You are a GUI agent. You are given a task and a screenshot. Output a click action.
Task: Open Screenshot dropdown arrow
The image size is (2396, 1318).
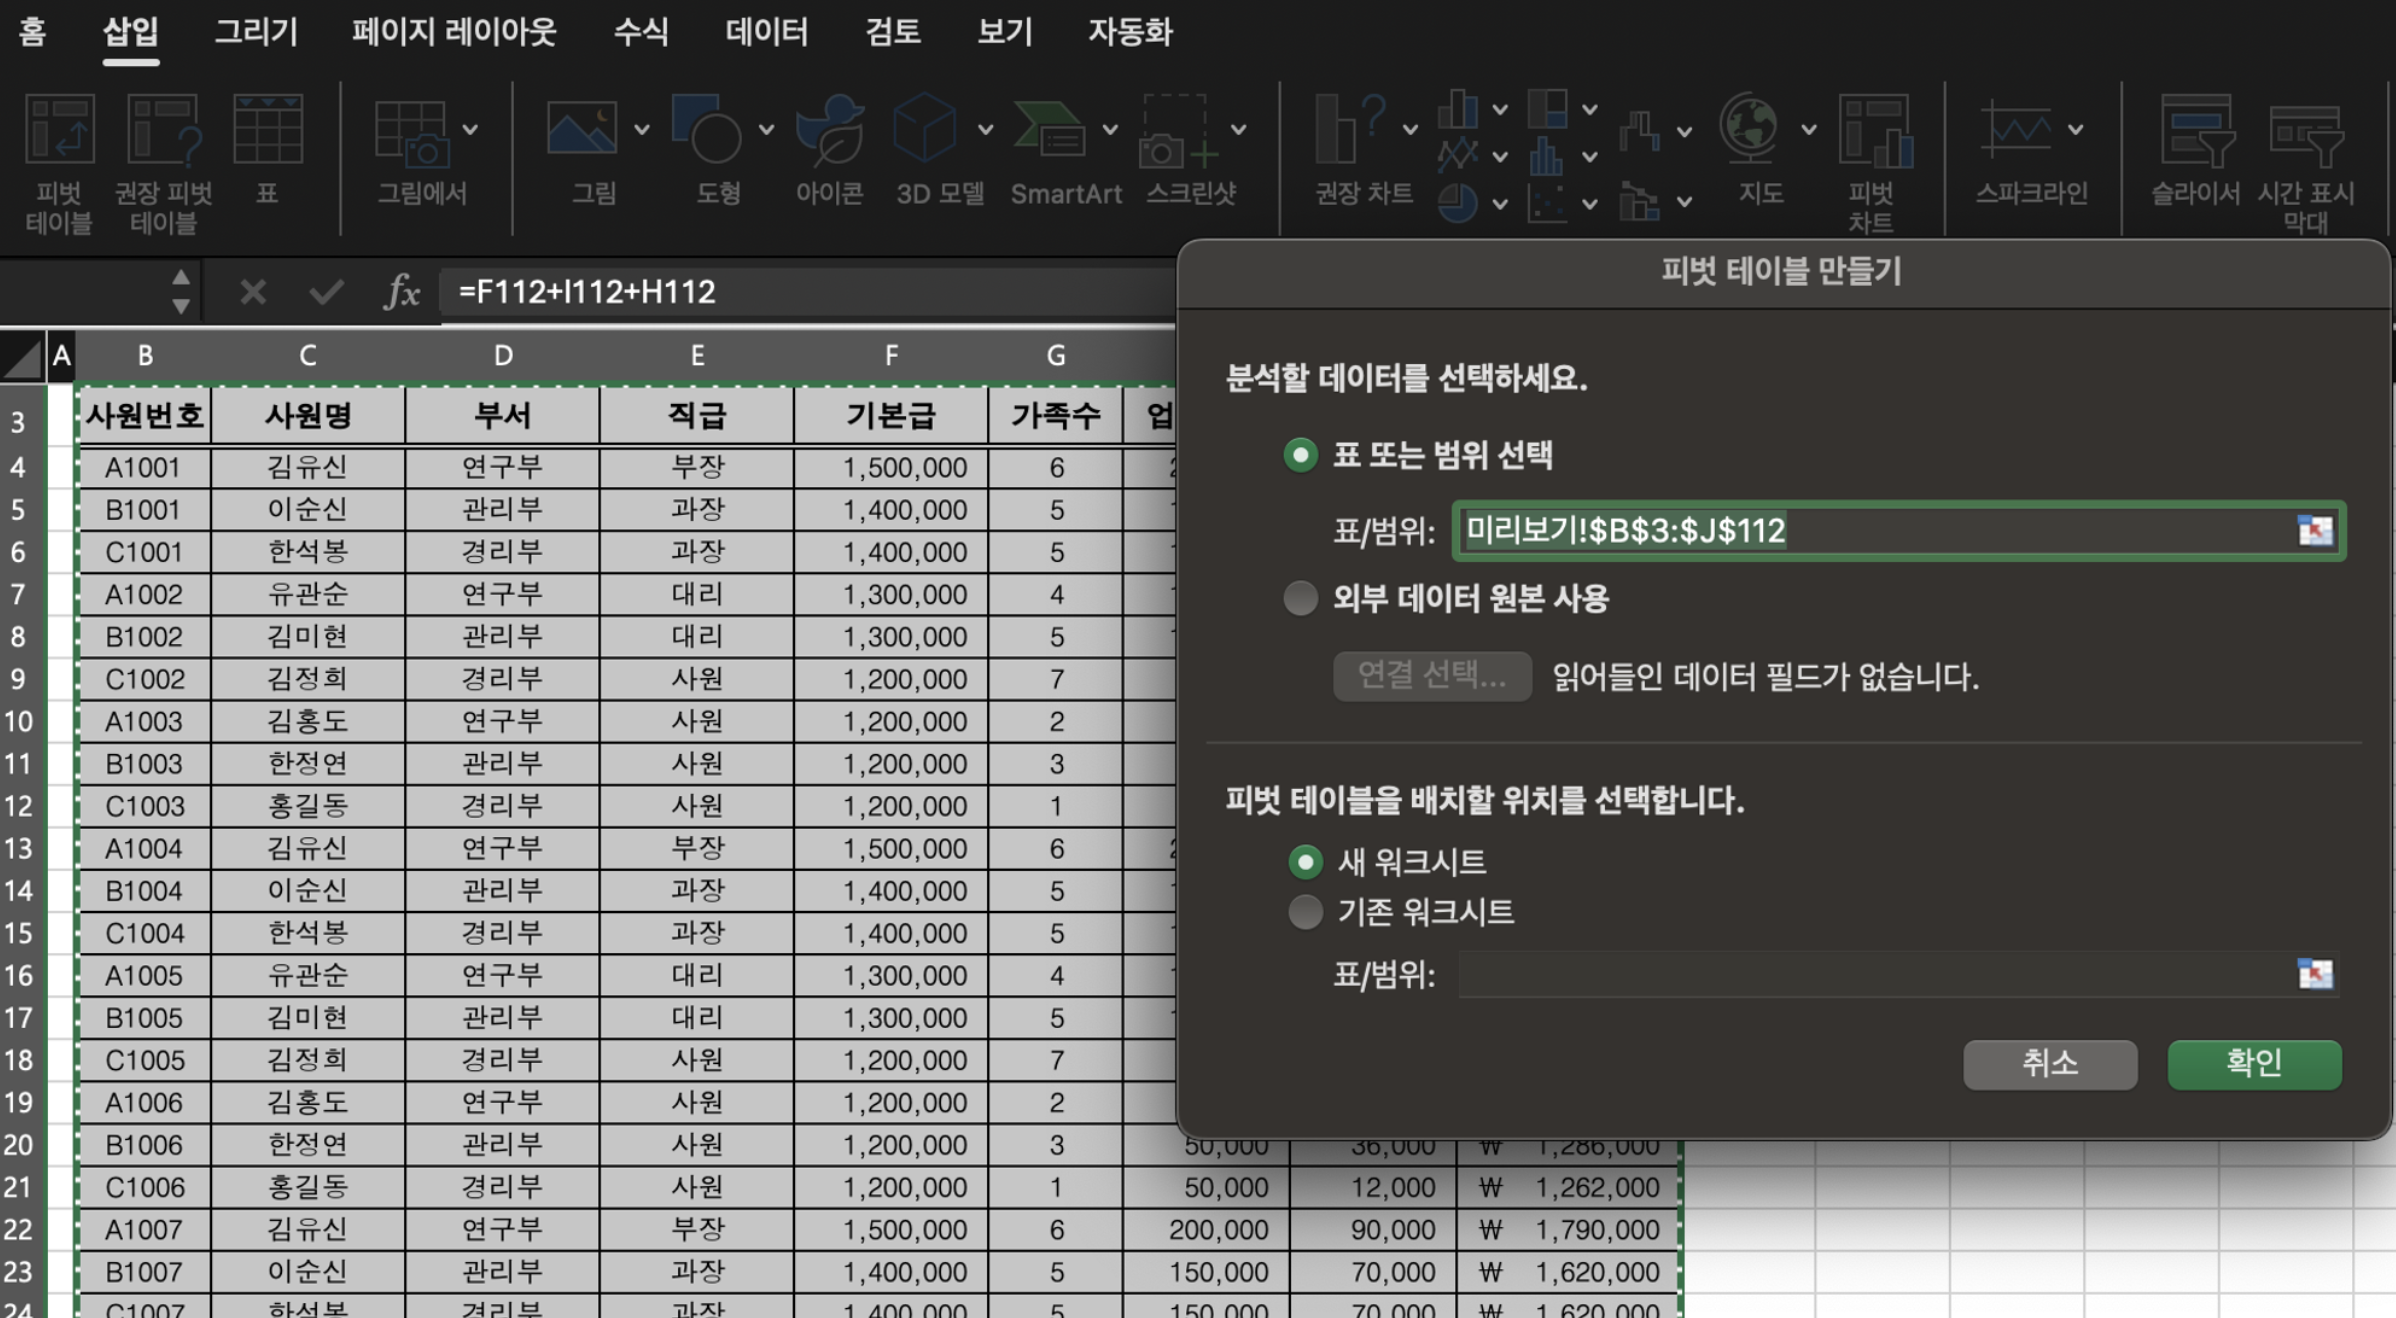point(1238,130)
